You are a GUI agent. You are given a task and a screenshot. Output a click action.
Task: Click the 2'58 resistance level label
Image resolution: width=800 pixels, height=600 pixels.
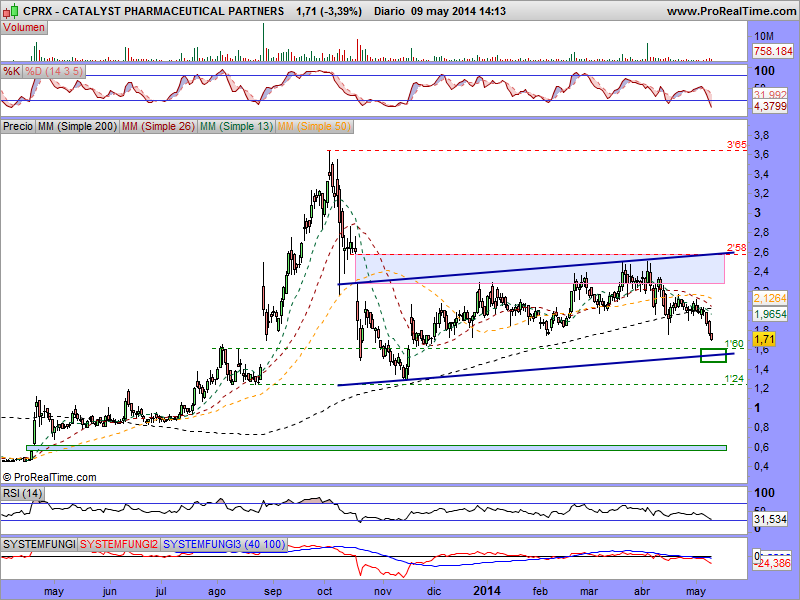coord(737,248)
